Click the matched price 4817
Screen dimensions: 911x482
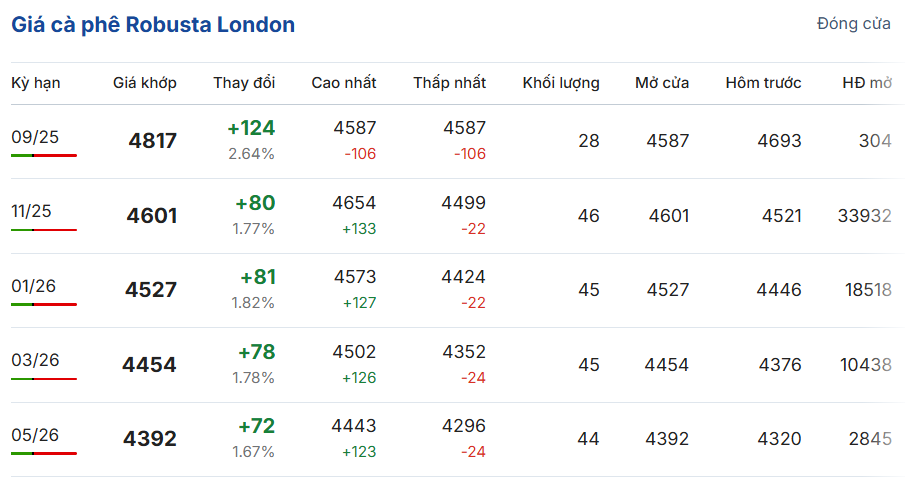point(152,141)
